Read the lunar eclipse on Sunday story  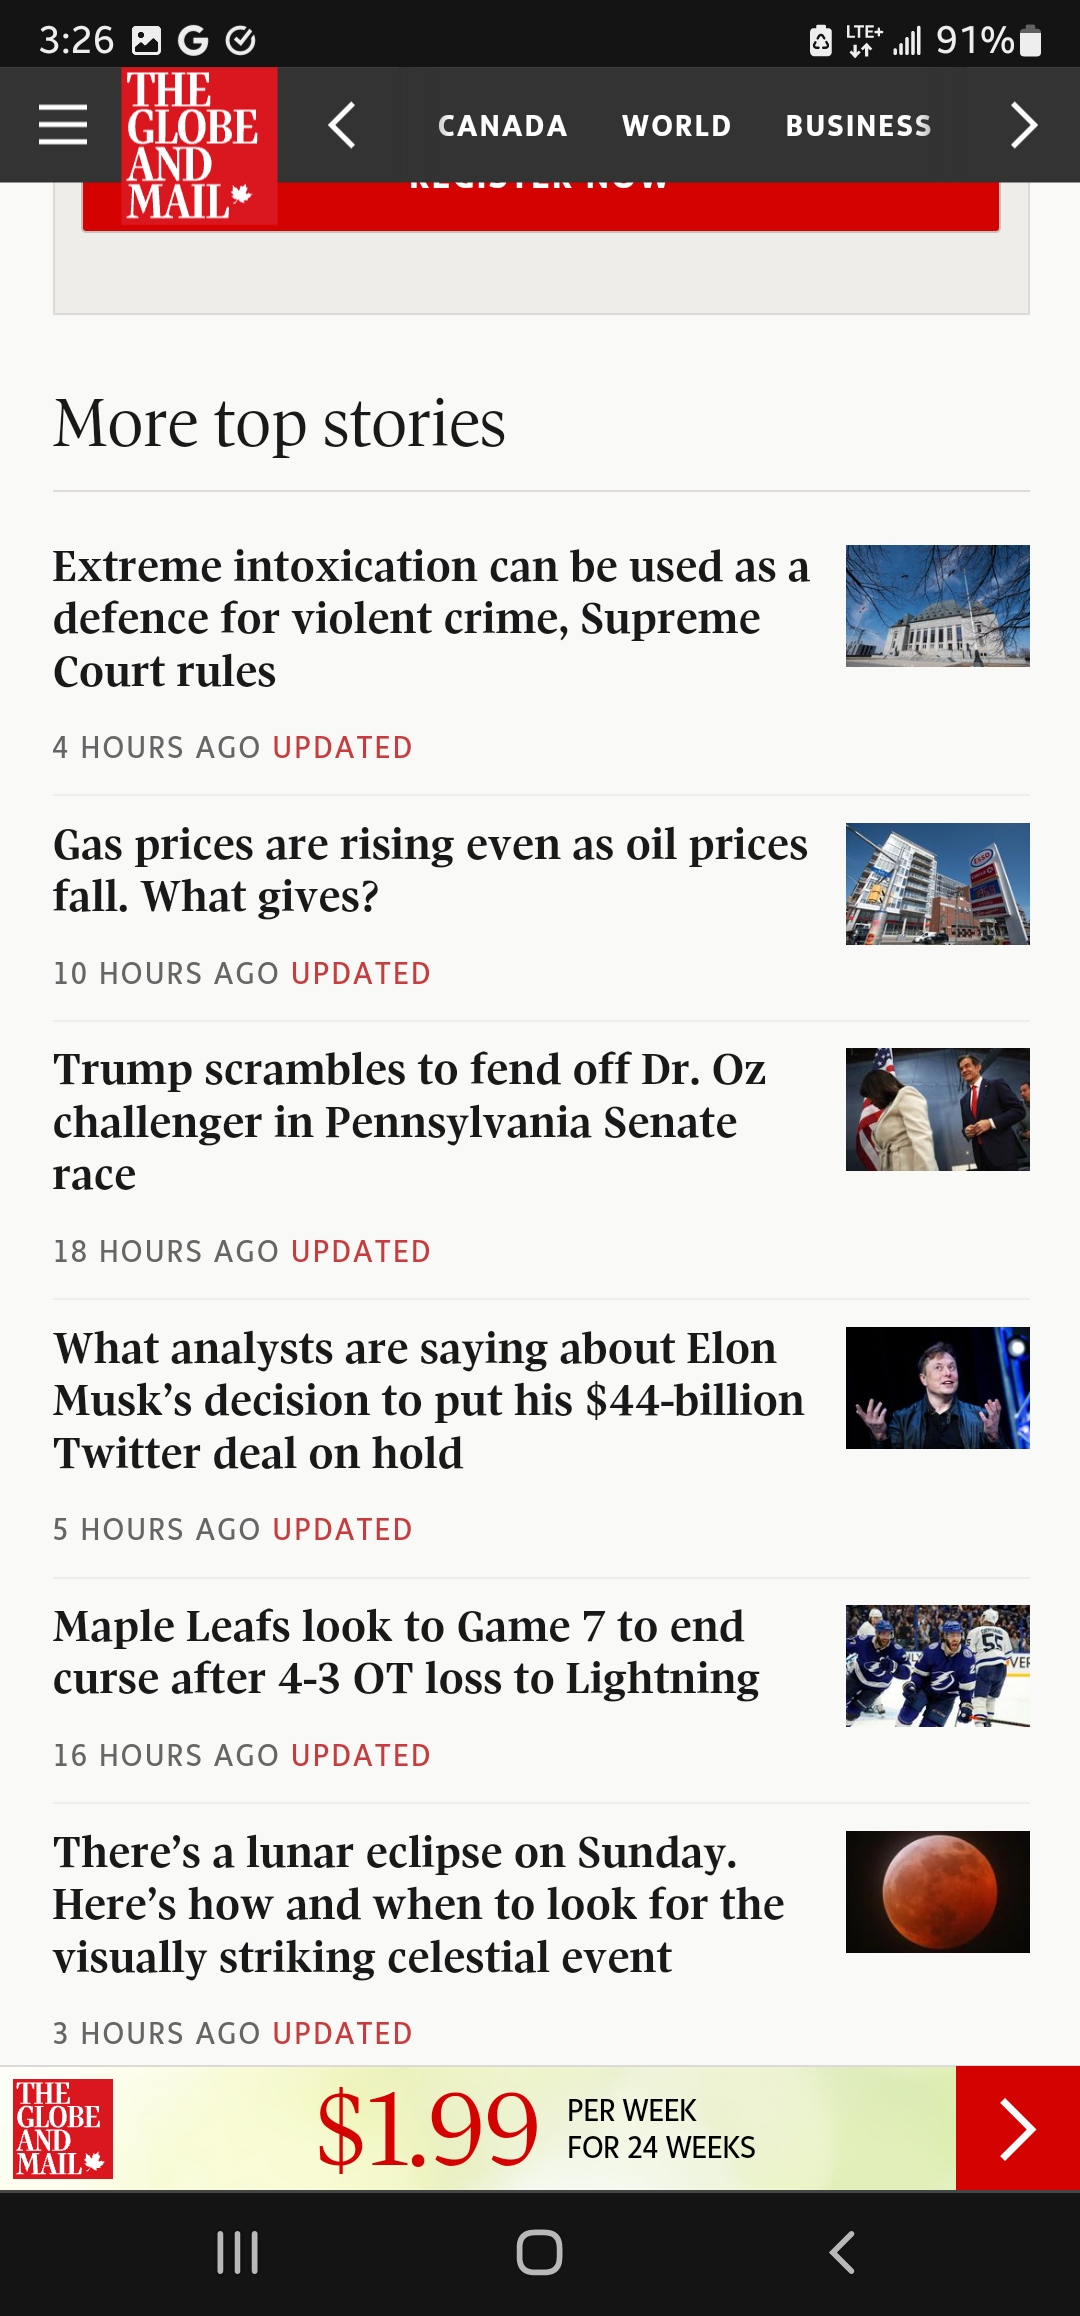[x=418, y=1904]
